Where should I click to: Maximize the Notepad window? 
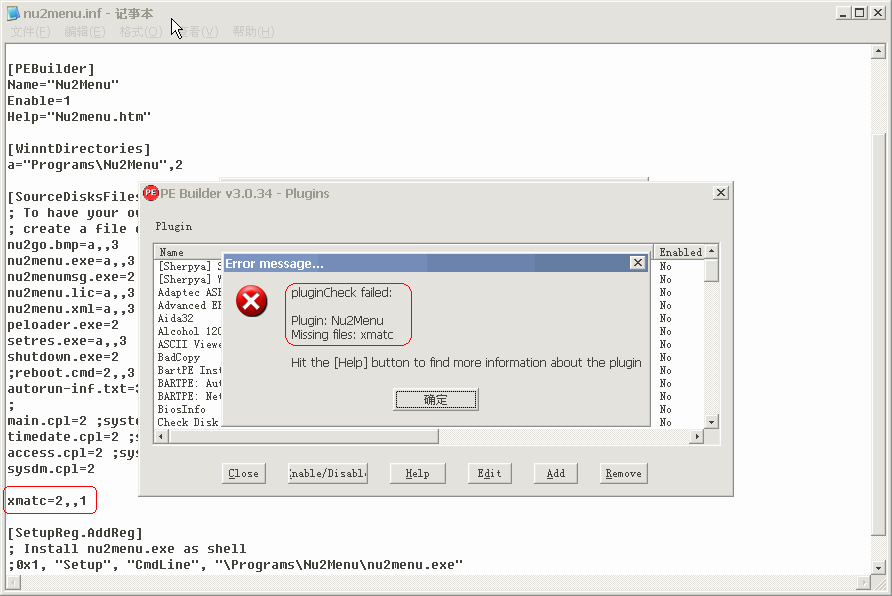860,13
